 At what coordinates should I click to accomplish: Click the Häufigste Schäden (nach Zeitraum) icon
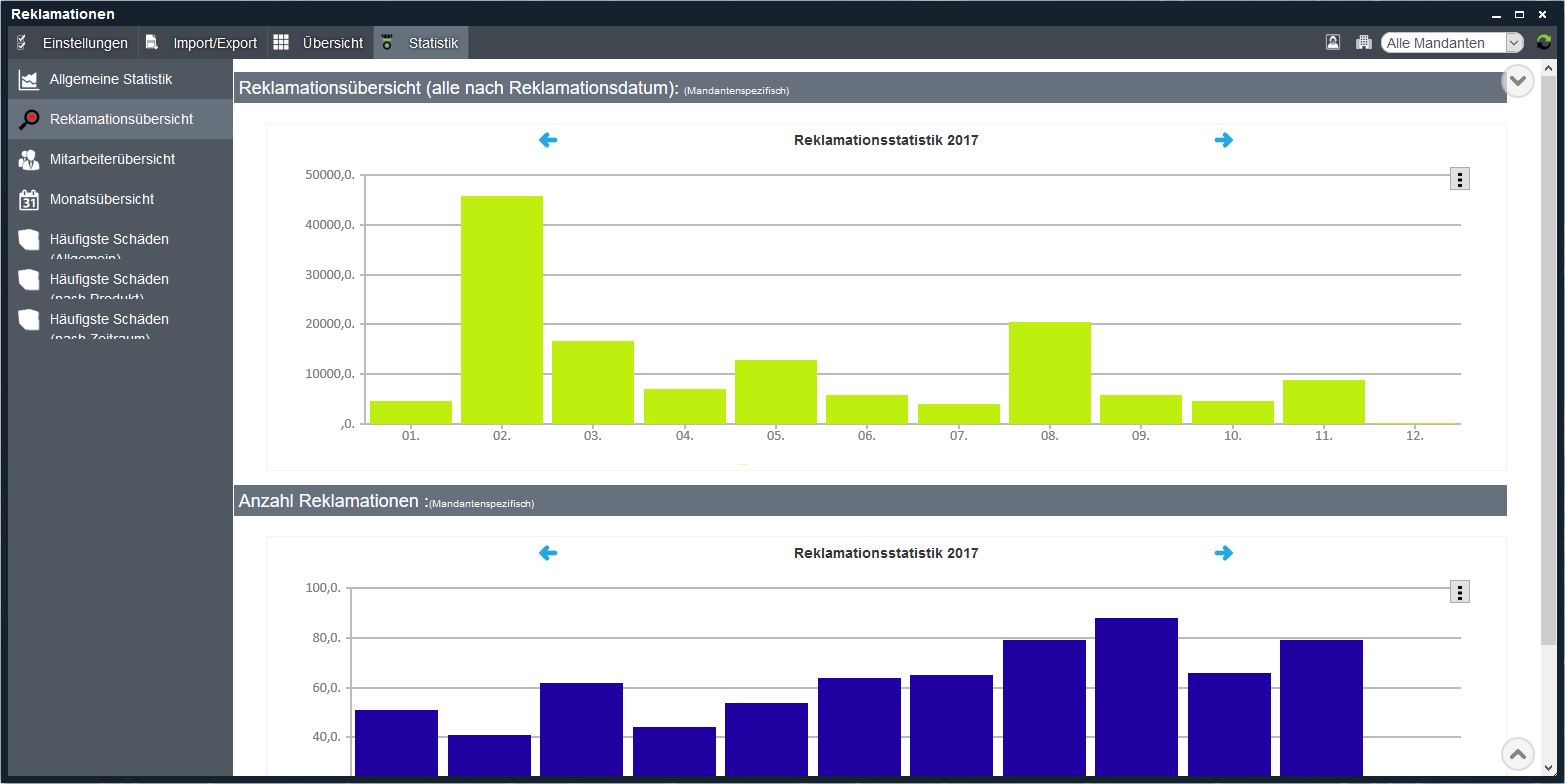[29, 320]
